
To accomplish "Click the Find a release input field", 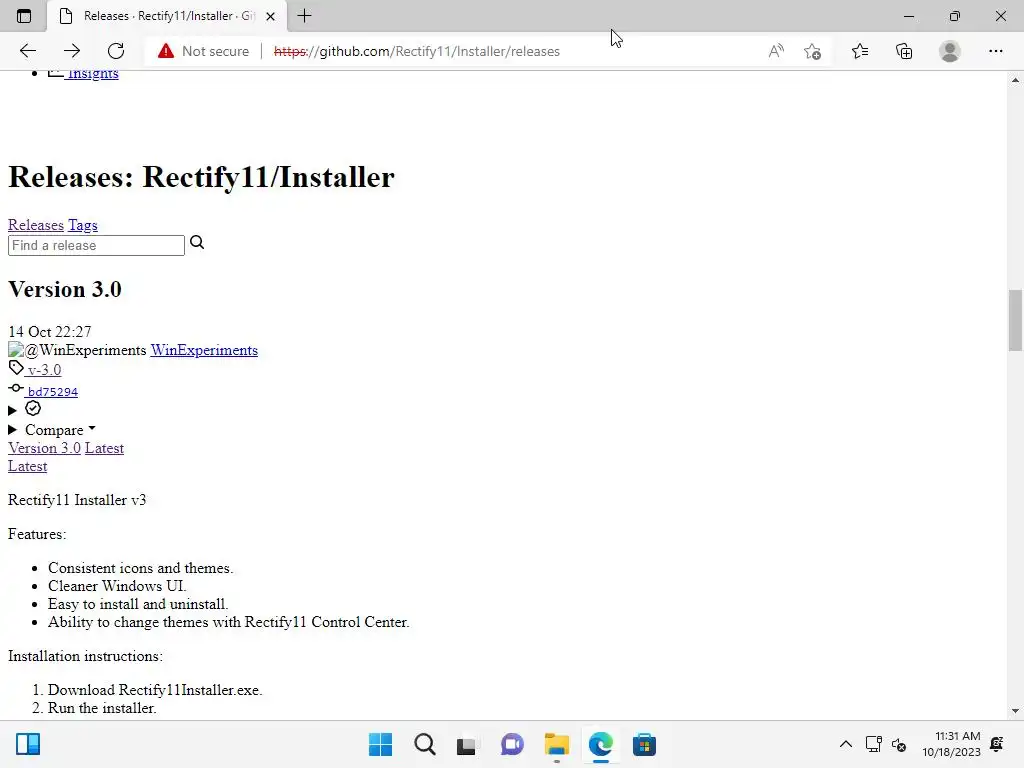I will (96, 246).
